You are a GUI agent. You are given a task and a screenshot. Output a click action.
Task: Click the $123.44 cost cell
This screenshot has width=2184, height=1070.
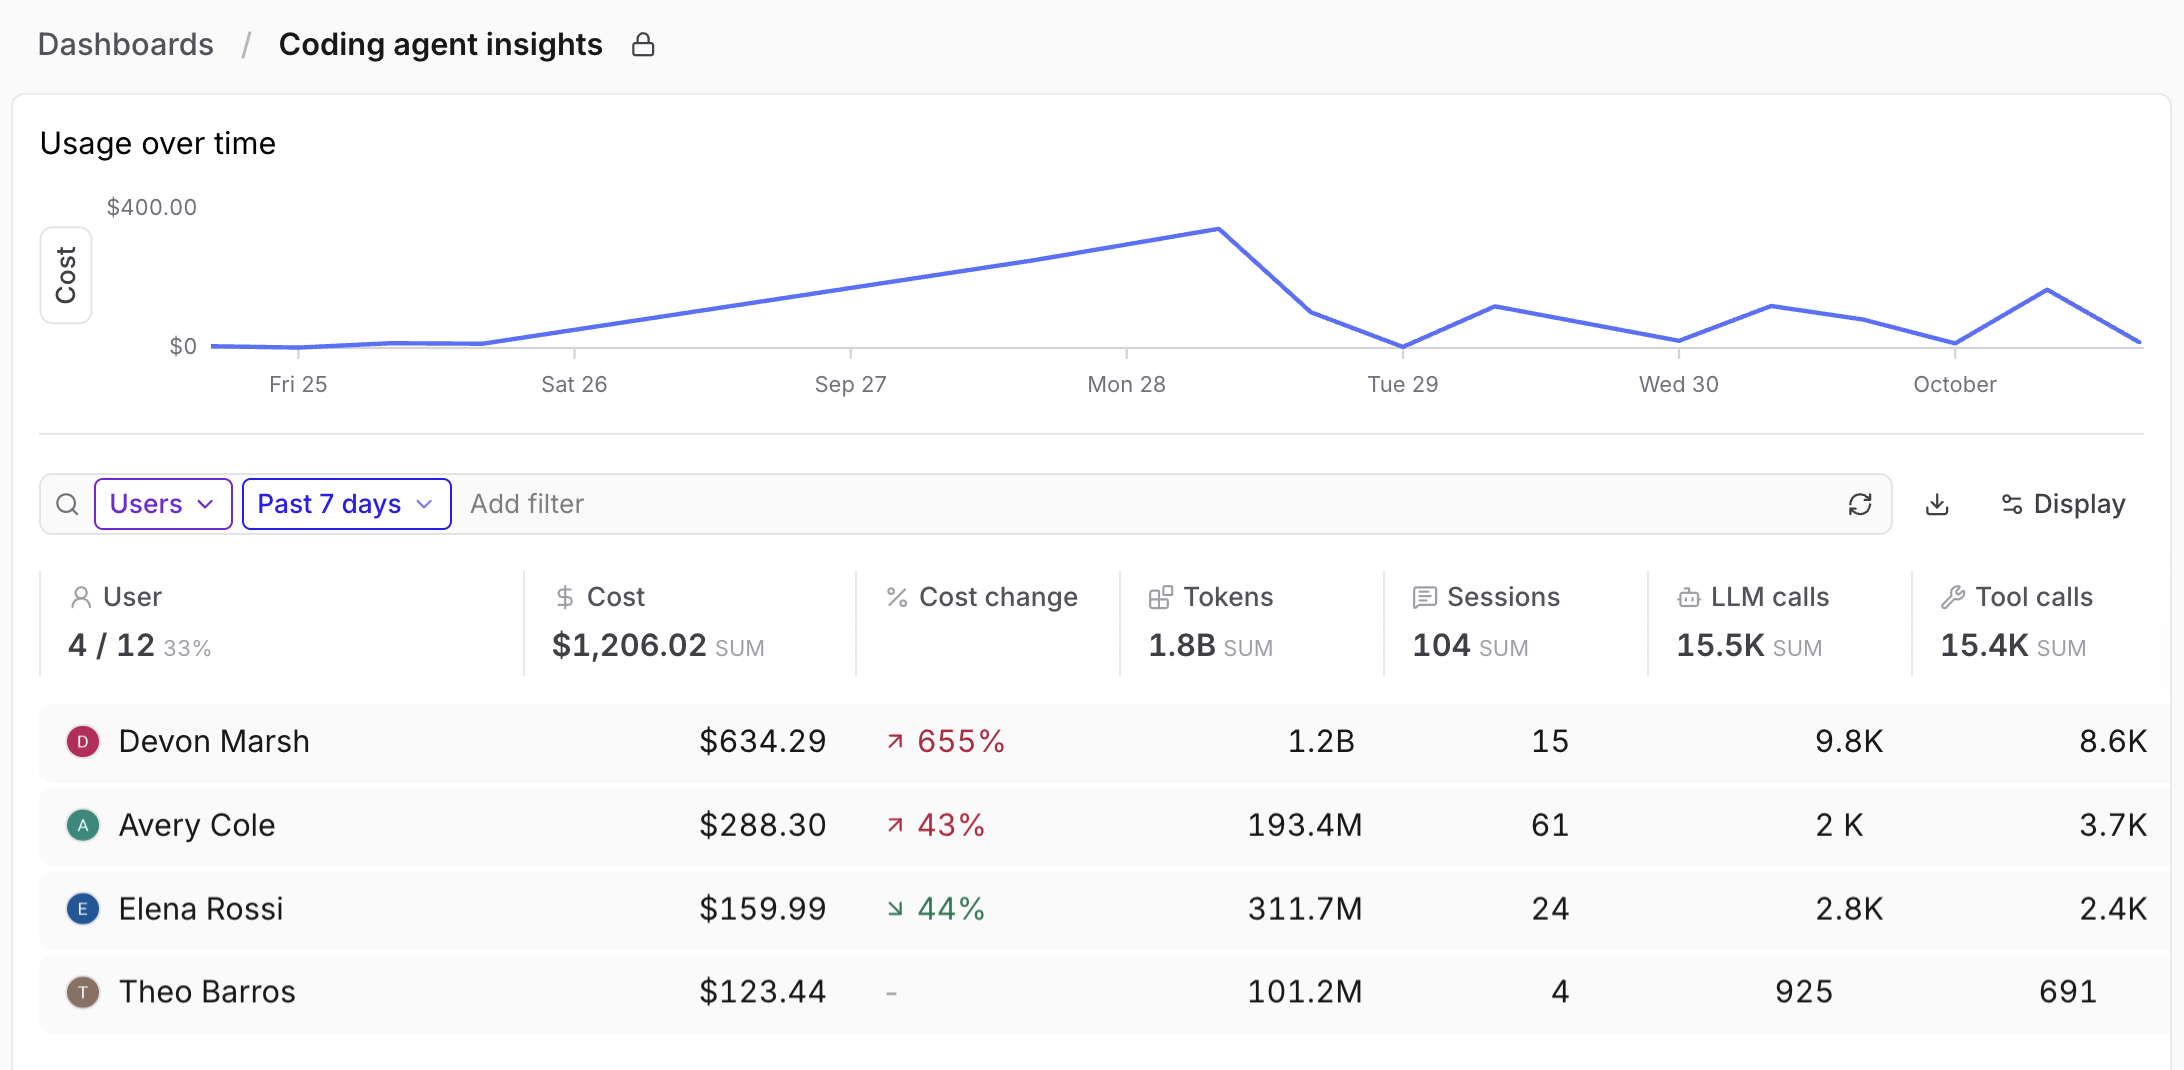763,992
